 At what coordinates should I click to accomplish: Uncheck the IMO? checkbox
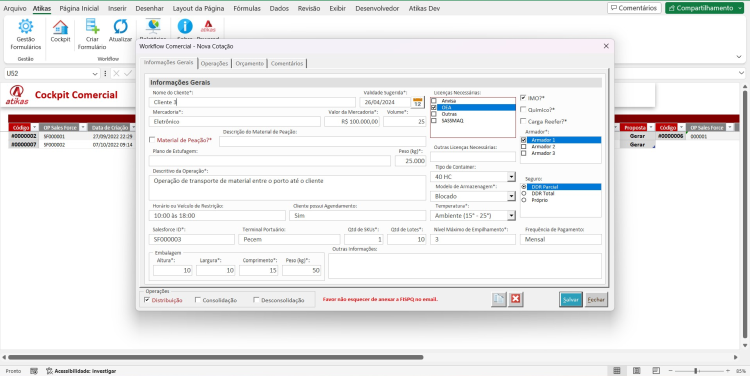point(523,98)
